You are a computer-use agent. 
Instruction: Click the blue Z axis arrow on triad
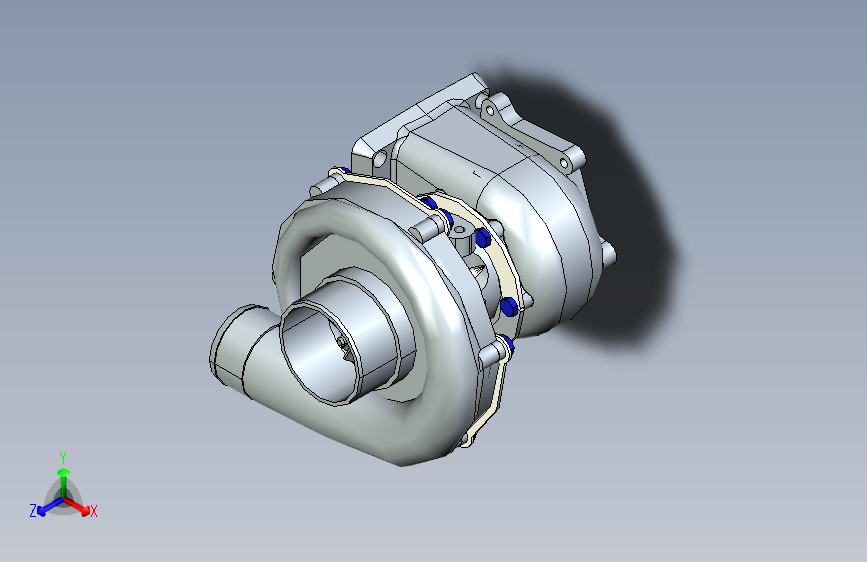point(50,507)
